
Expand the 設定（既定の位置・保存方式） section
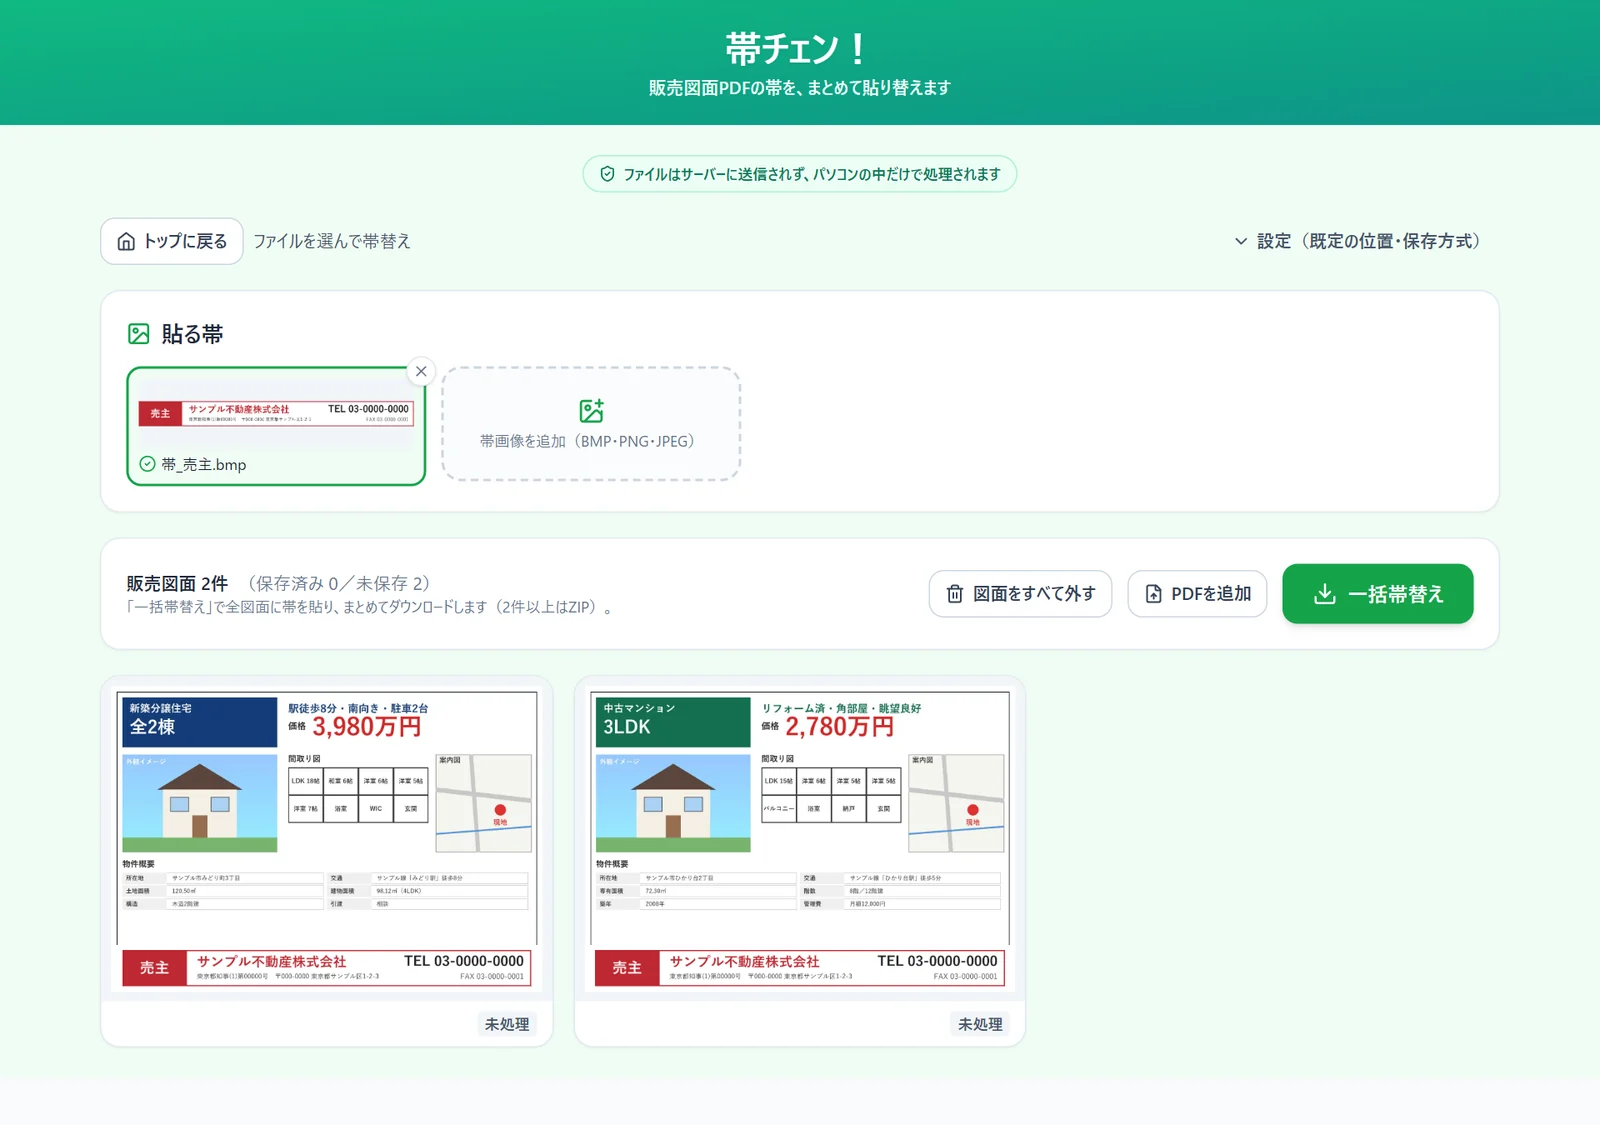[x=1357, y=241]
